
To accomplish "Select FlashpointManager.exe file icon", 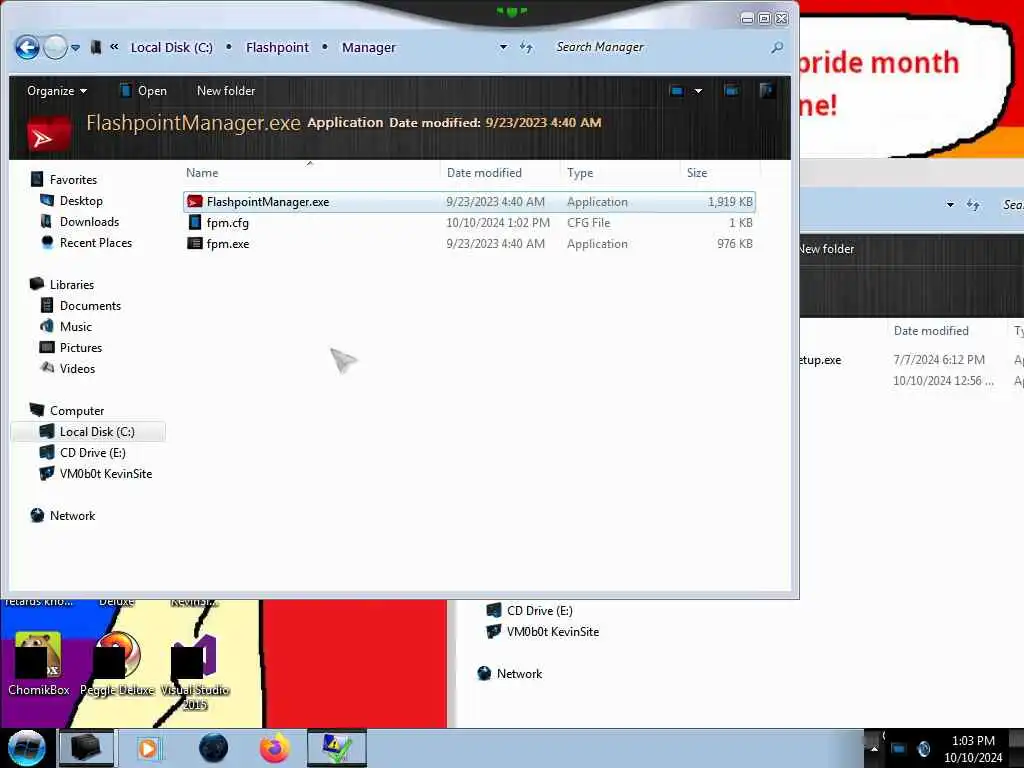I will coord(195,202).
